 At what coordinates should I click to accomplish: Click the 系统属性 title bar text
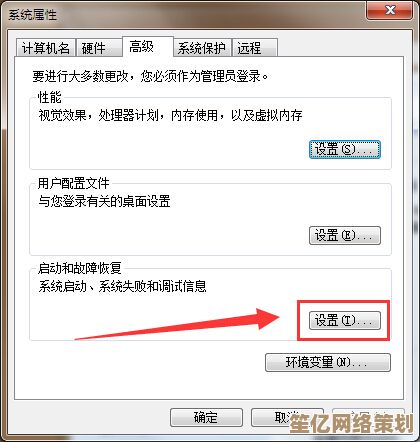[32, 15]
